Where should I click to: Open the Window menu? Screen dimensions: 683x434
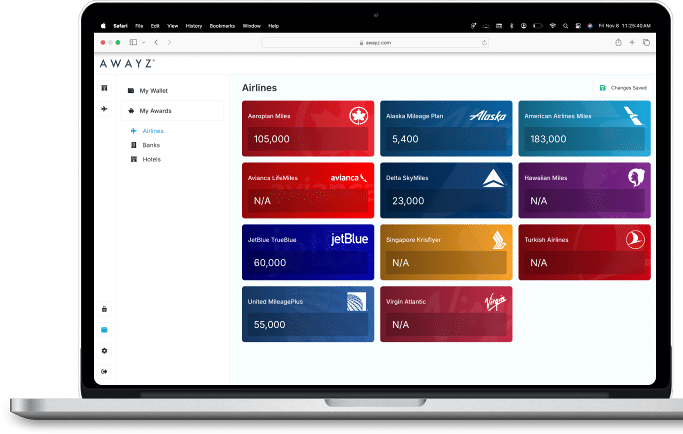tap(251, 26)
